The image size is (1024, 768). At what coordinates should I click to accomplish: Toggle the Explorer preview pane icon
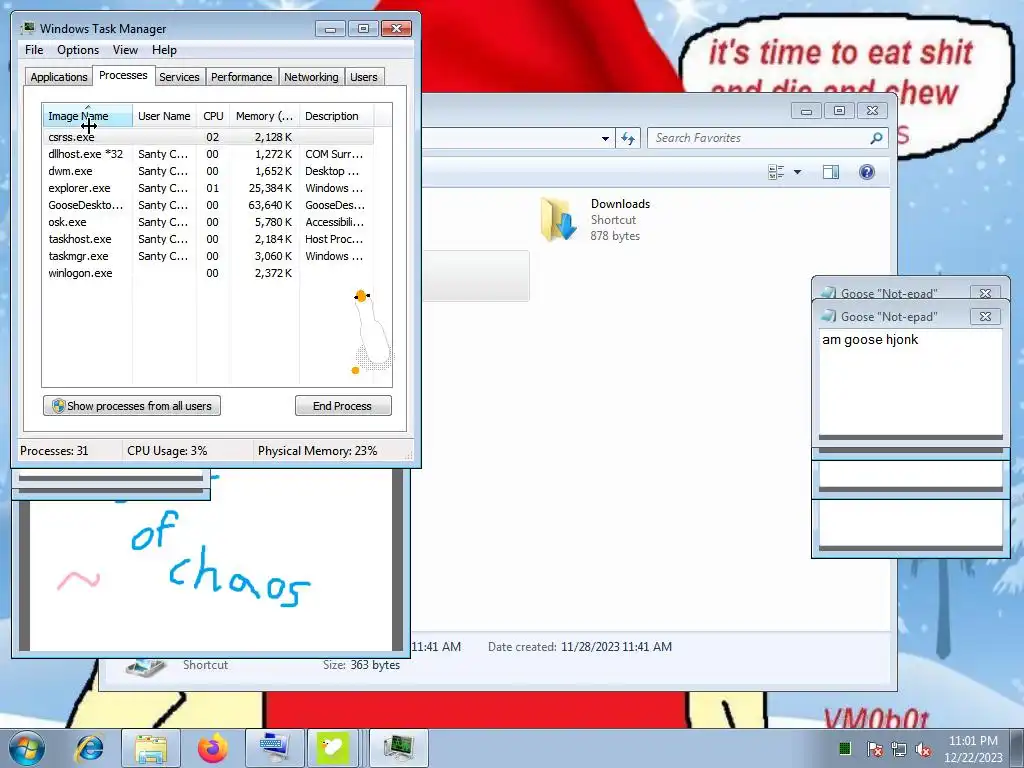click(831, 172)
